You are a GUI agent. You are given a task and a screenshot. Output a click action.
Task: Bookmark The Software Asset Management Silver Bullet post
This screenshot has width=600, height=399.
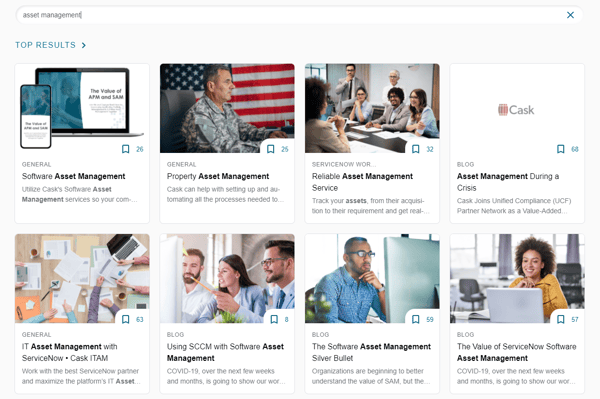click(x=416, y=319)
